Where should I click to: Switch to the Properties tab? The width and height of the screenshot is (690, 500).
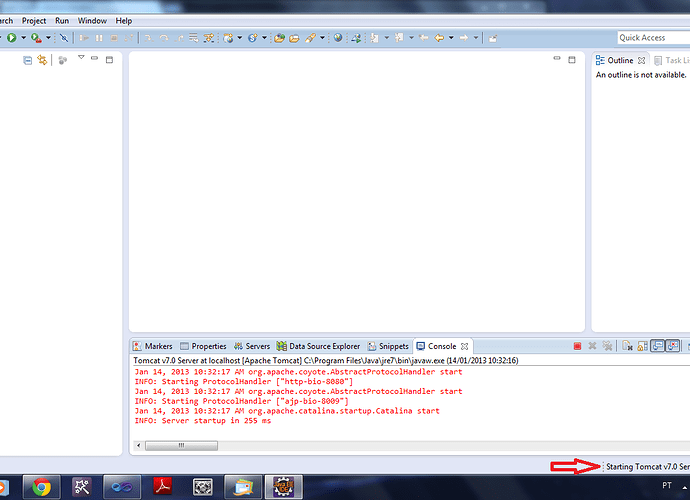(203, 346)
